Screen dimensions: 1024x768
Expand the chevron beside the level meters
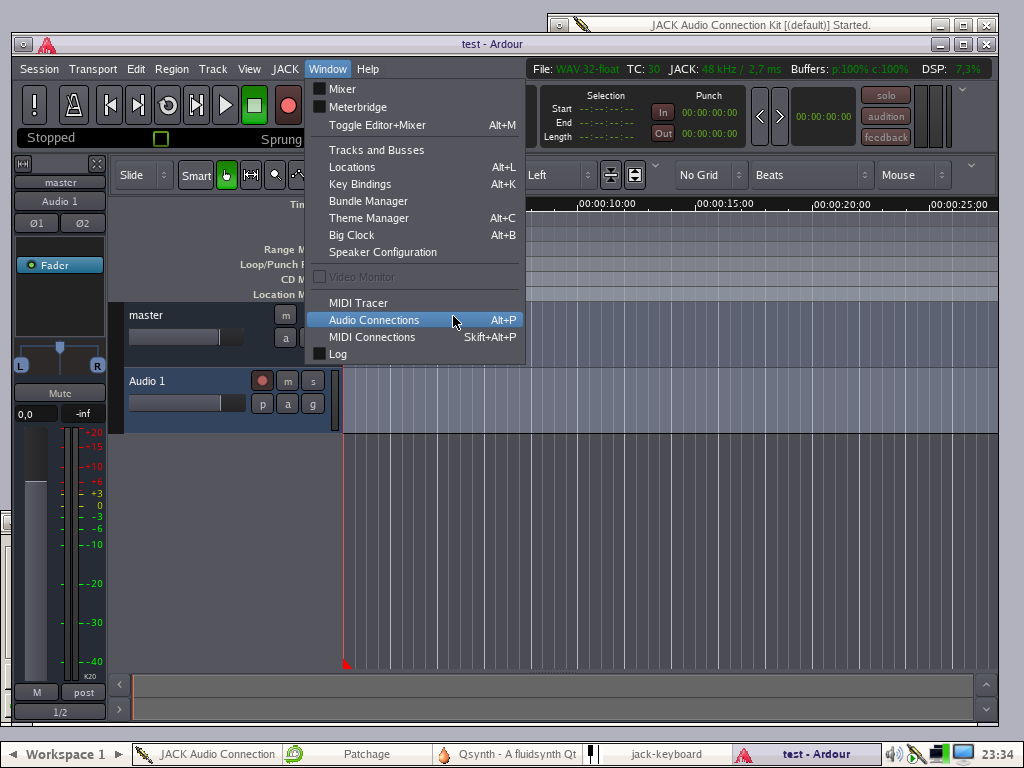[x=962, y=89]
